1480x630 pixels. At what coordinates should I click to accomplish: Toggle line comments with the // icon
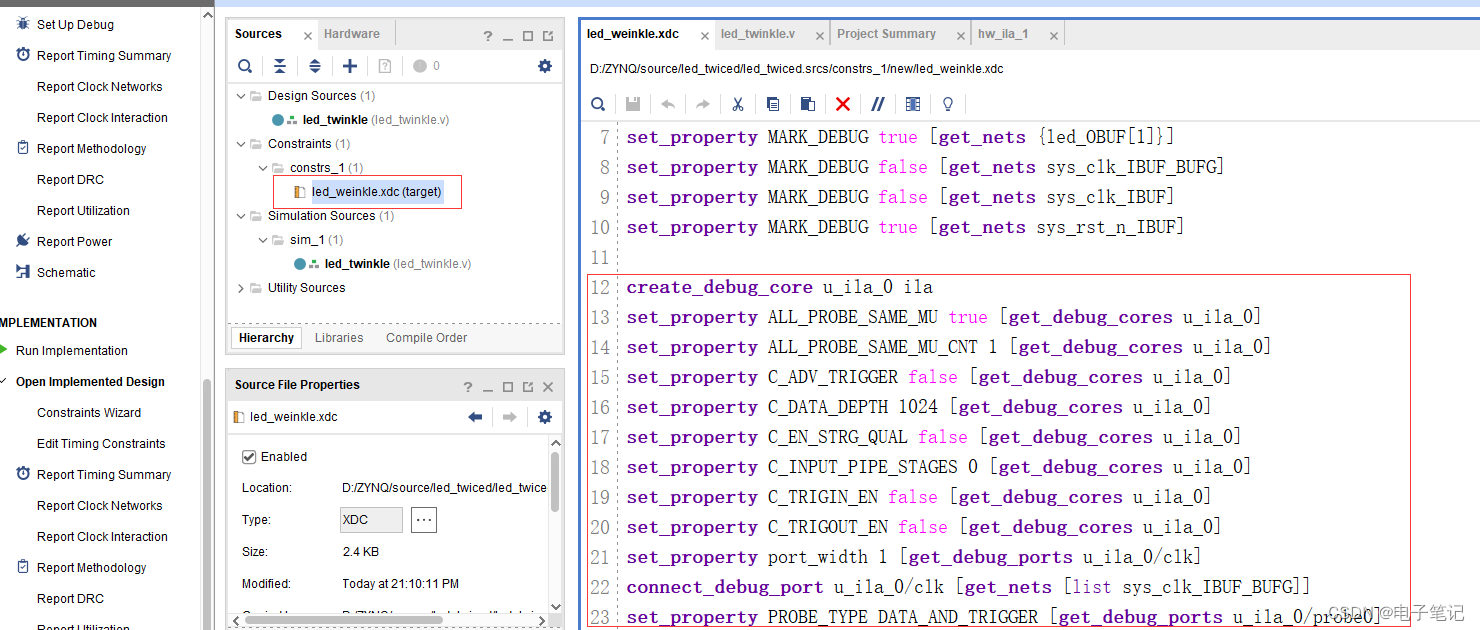tap(878, 104)
